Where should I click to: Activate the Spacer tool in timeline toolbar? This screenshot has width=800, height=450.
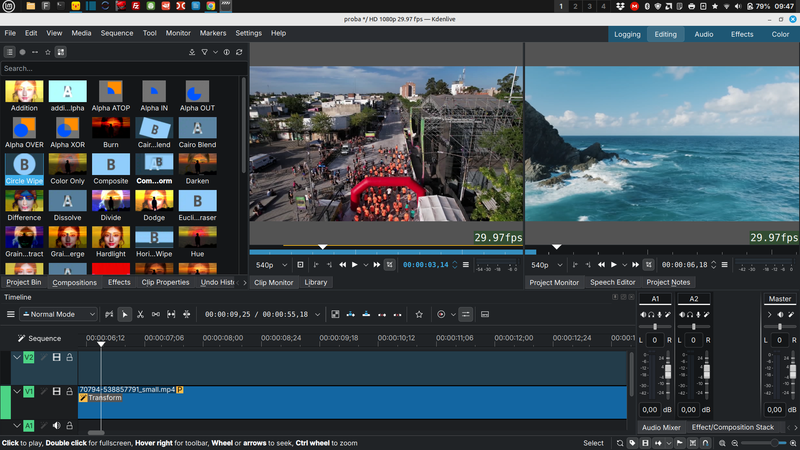click(x=156, y=314)
